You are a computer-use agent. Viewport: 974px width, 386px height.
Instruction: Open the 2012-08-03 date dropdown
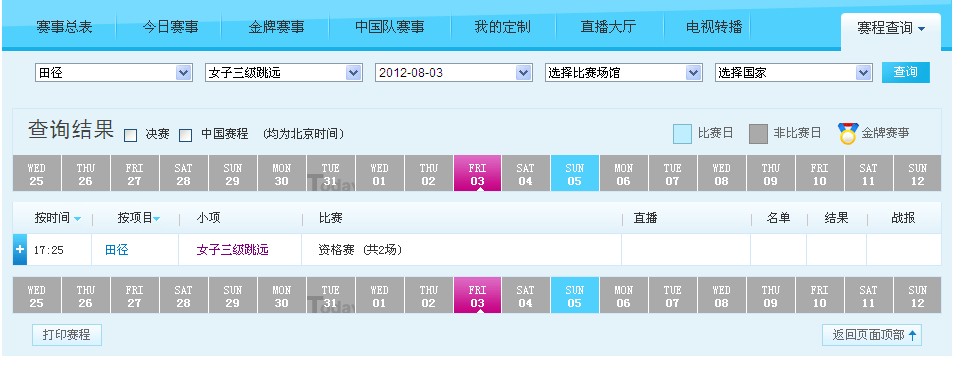[454, 73]
